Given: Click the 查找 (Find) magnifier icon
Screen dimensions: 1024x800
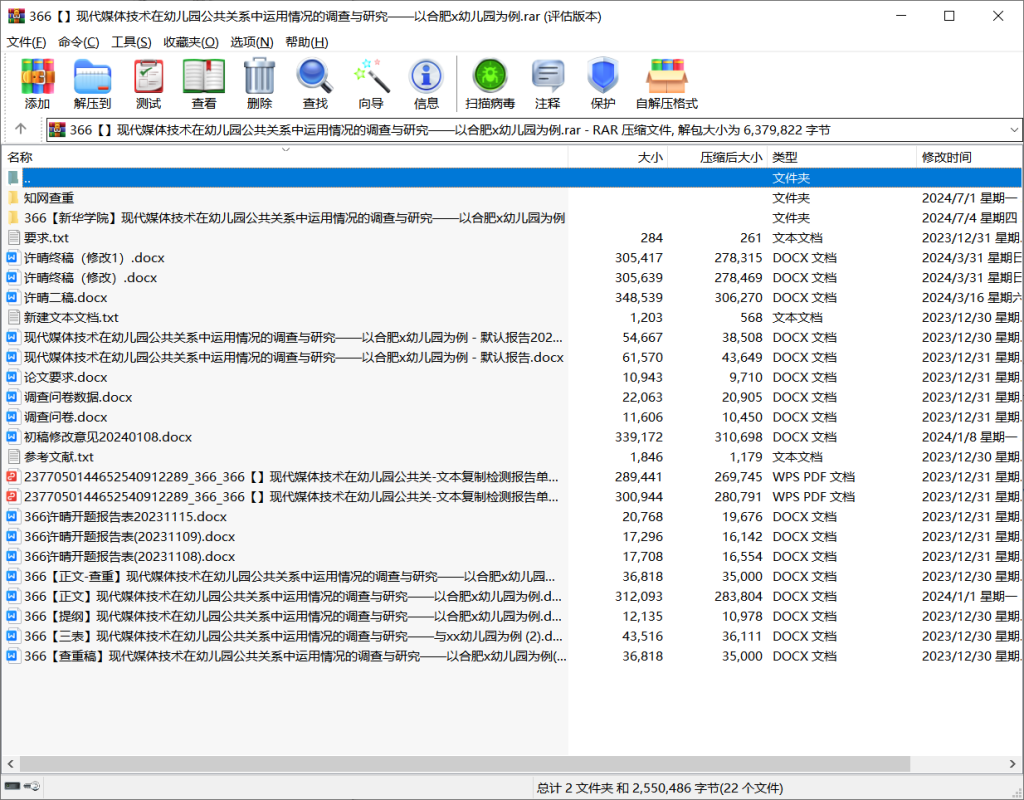Looking at the screenshot, I should 315,84.
